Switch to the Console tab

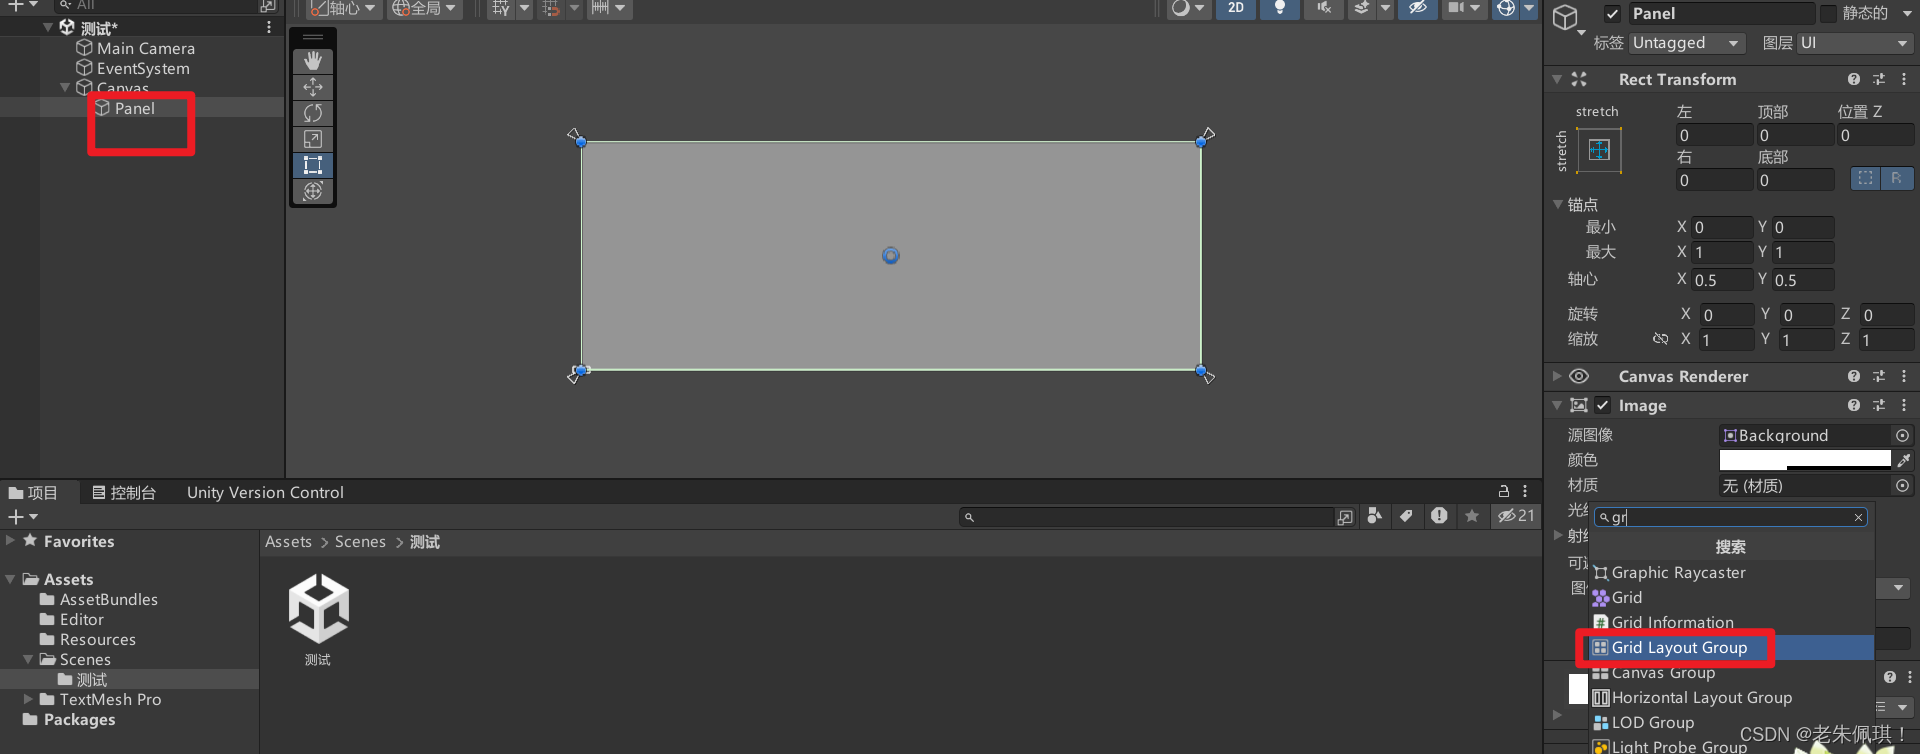[124, 492]
